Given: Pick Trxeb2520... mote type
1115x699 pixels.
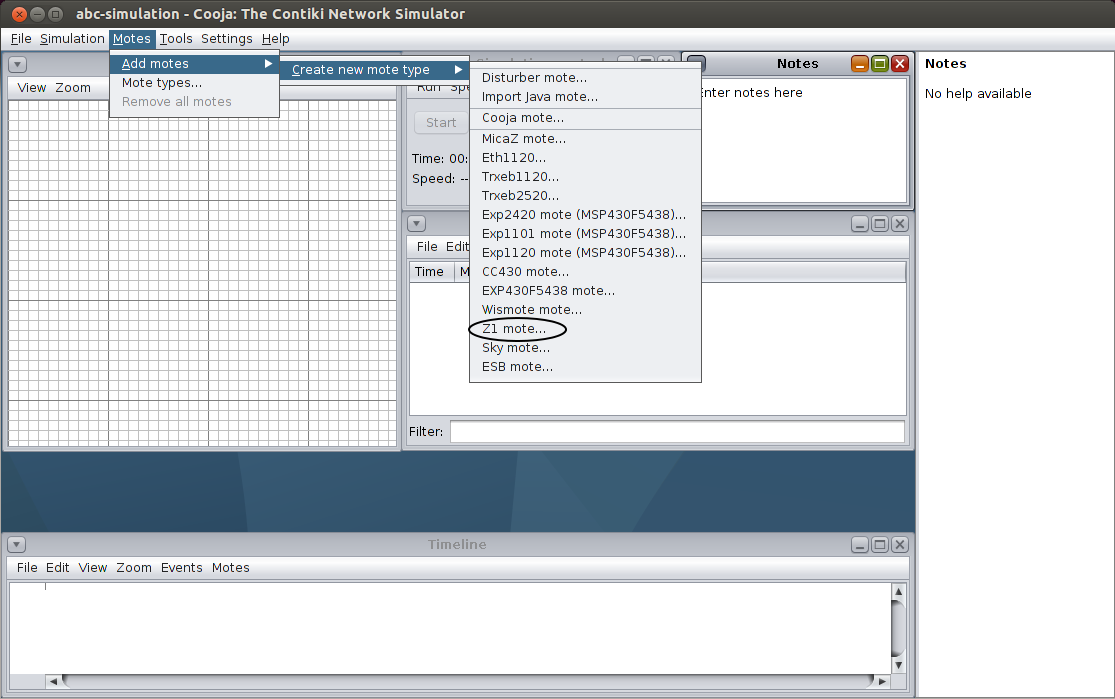Looking at the screenshot, I should (x=585, y=196).
